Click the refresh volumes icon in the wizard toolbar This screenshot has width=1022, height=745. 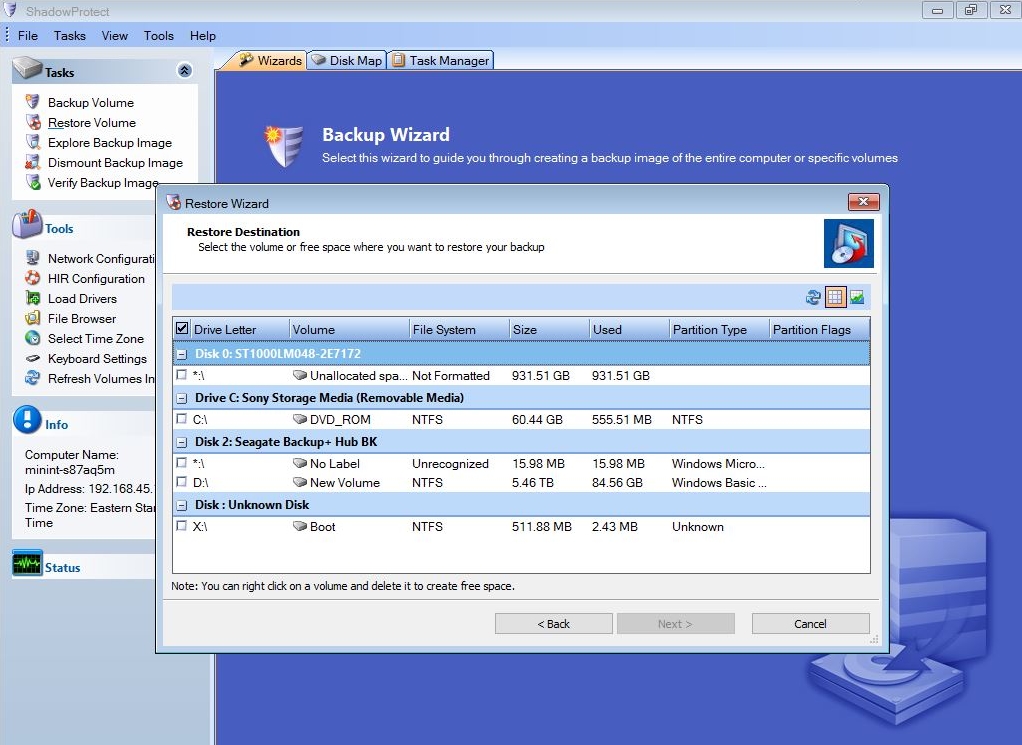(x=813, y=297)
